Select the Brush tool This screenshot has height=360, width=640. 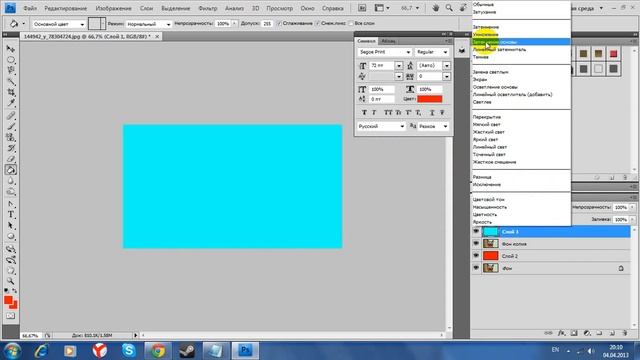point(11,127)
